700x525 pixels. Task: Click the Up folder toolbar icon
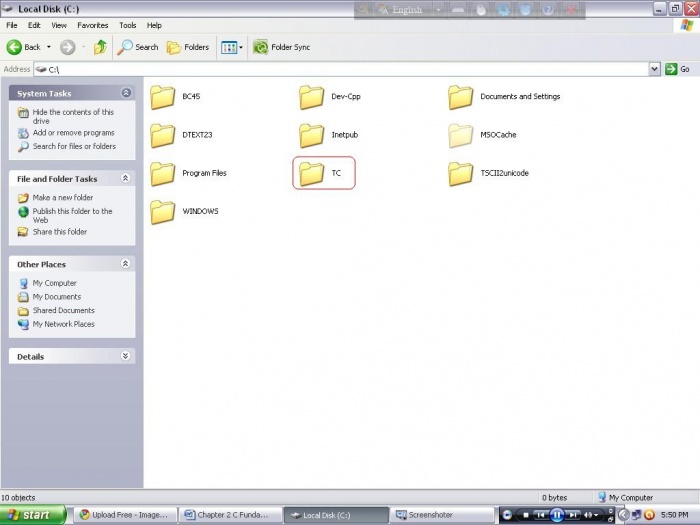pos(100,47)
